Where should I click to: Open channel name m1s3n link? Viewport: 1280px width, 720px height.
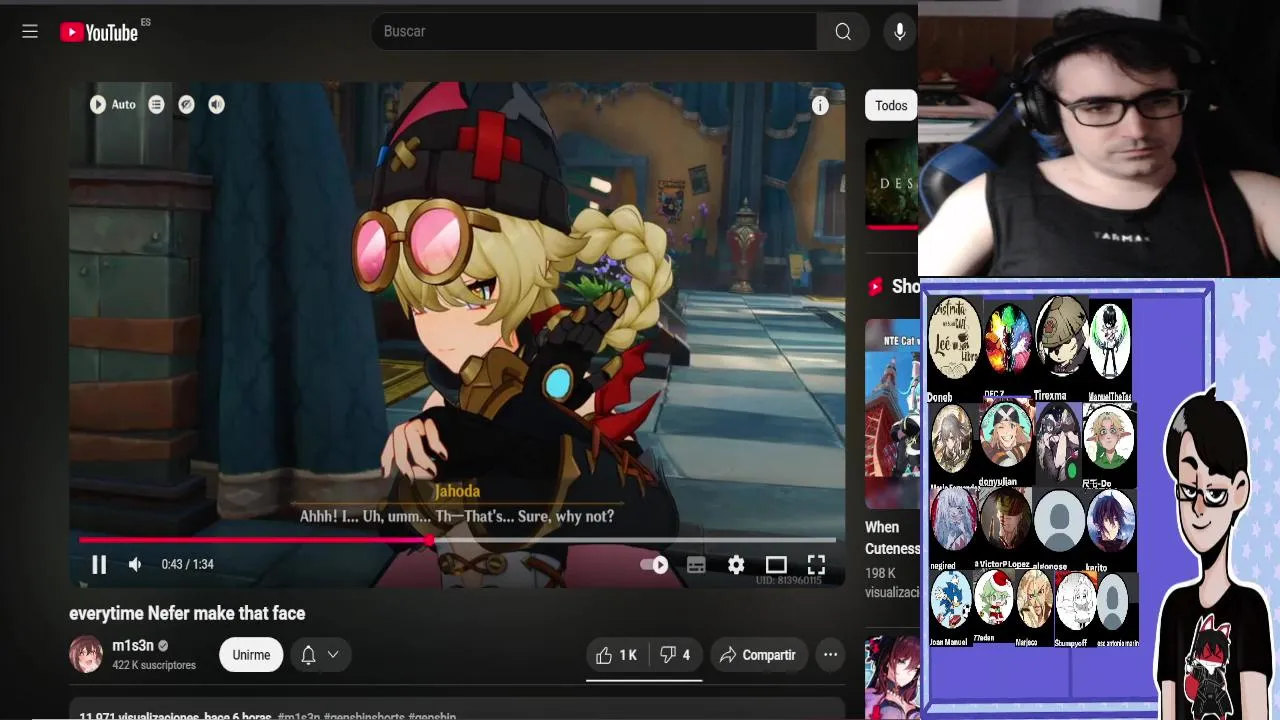click(133, 646)
